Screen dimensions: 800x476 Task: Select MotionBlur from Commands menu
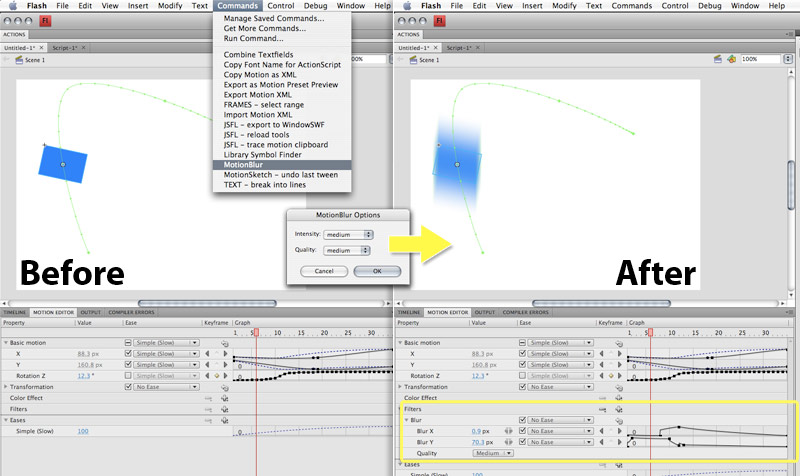pyautogui.click(x=282, y=165)
